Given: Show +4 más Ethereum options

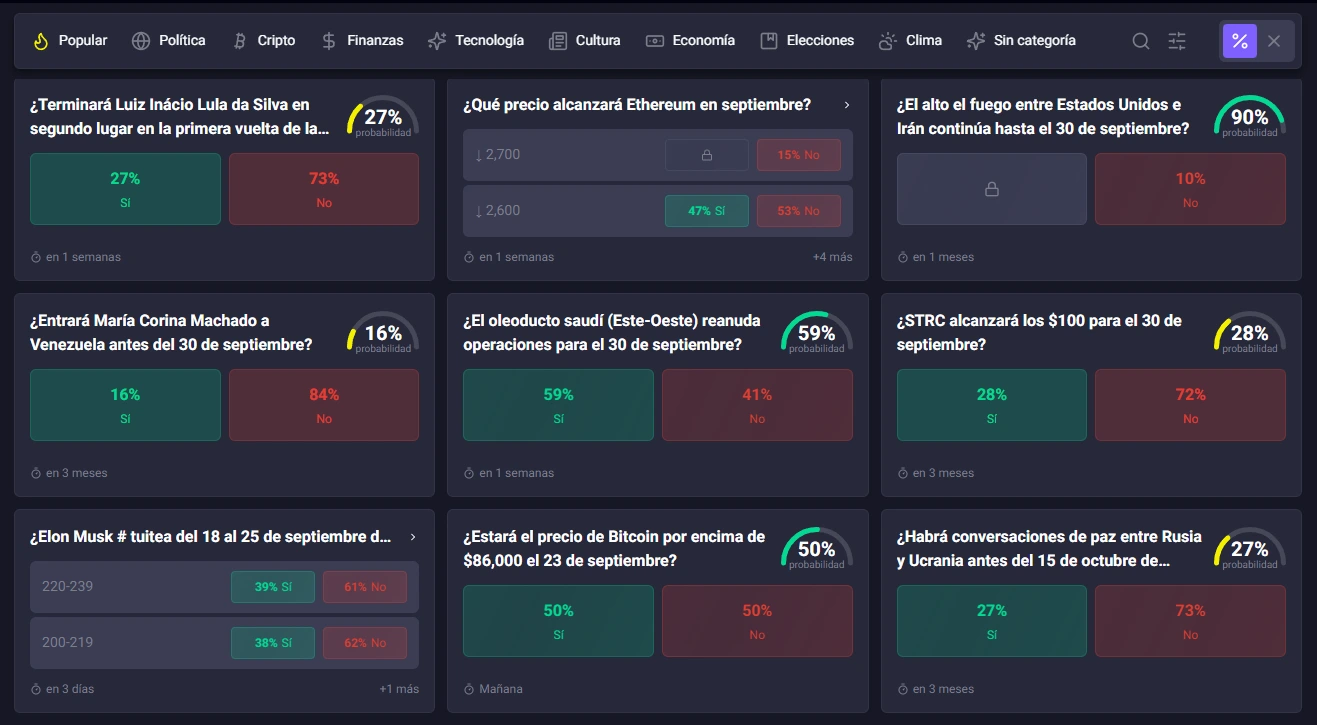Looking at the screenshot, I should (833, 257).
